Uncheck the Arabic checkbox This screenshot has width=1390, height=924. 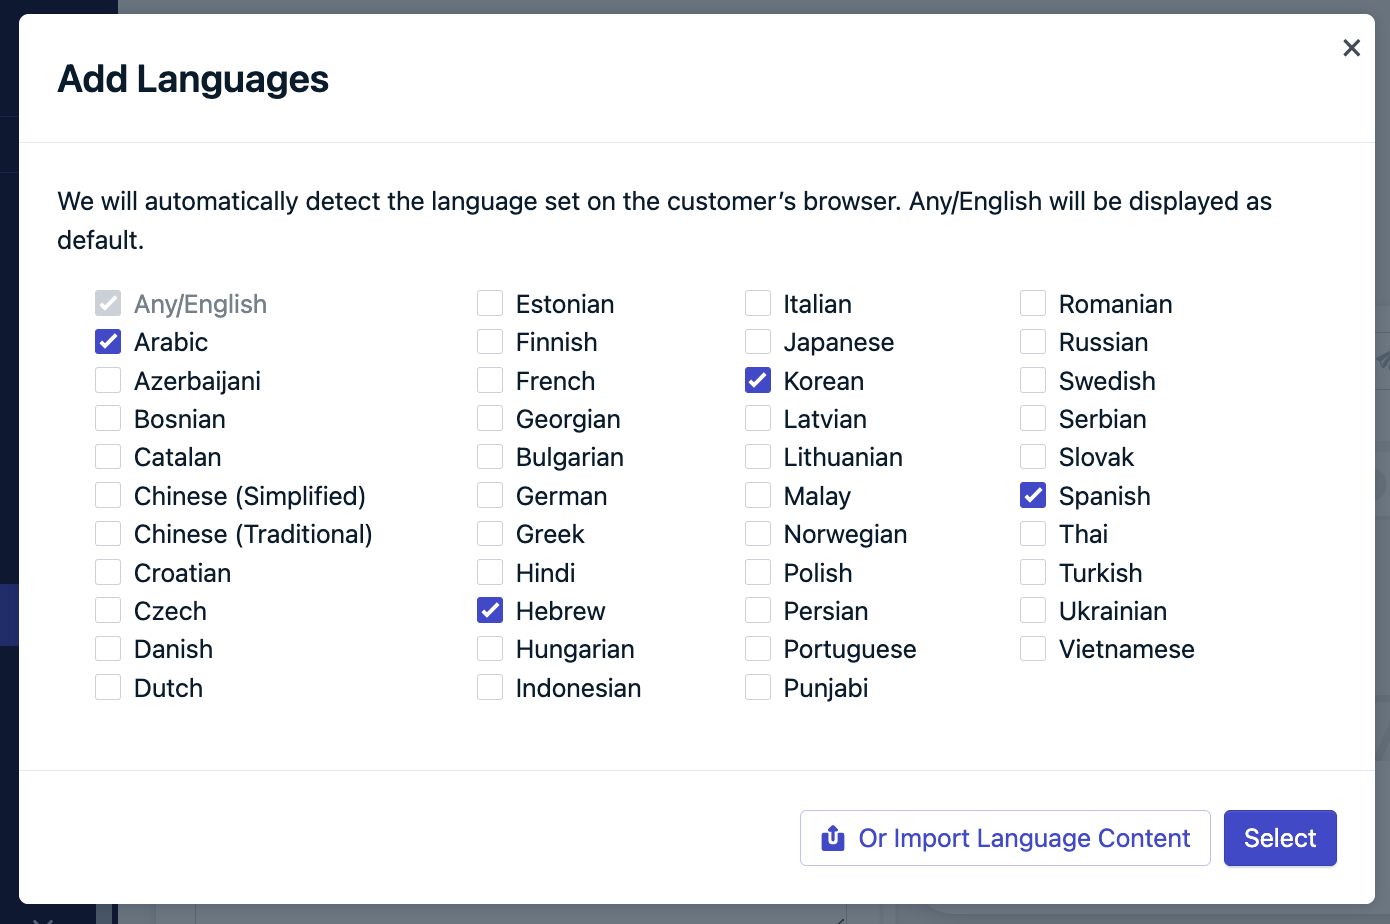pos(108,342)
